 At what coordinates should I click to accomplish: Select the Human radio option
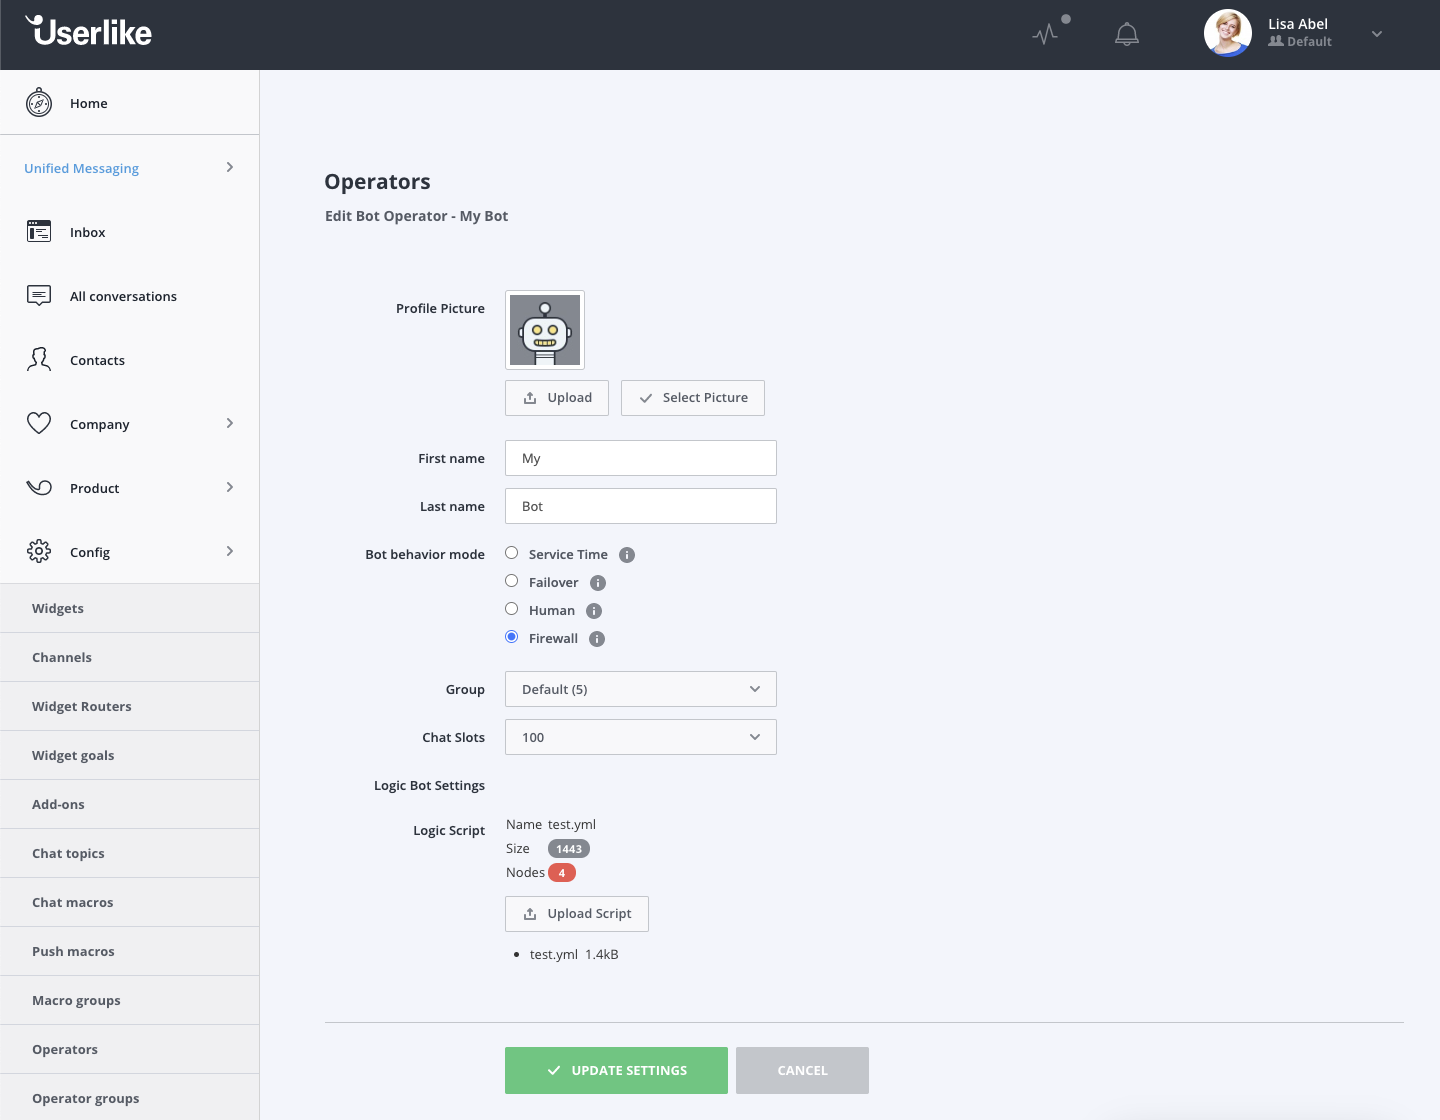(512, 609)
